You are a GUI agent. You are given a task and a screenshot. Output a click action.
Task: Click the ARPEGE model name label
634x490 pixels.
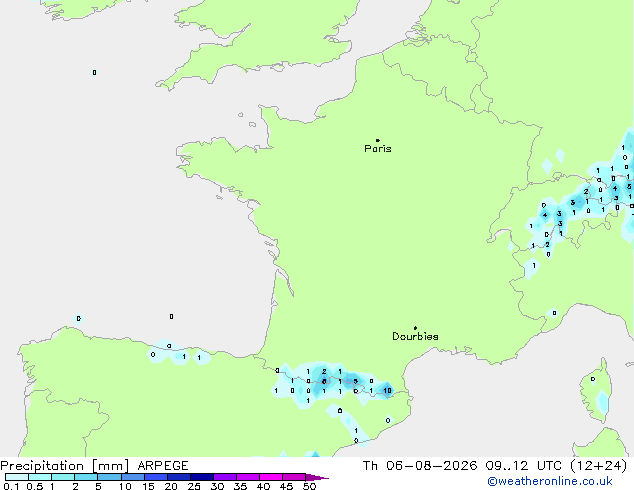click(x=163, y=466)
